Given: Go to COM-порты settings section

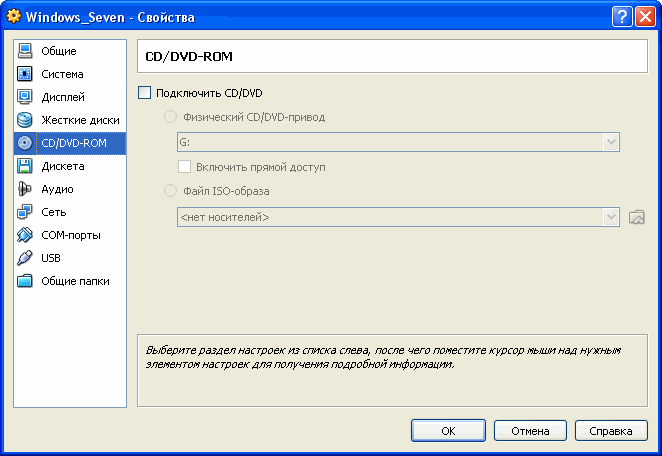Looking at the screenshot, I should (x=70, y=235).
